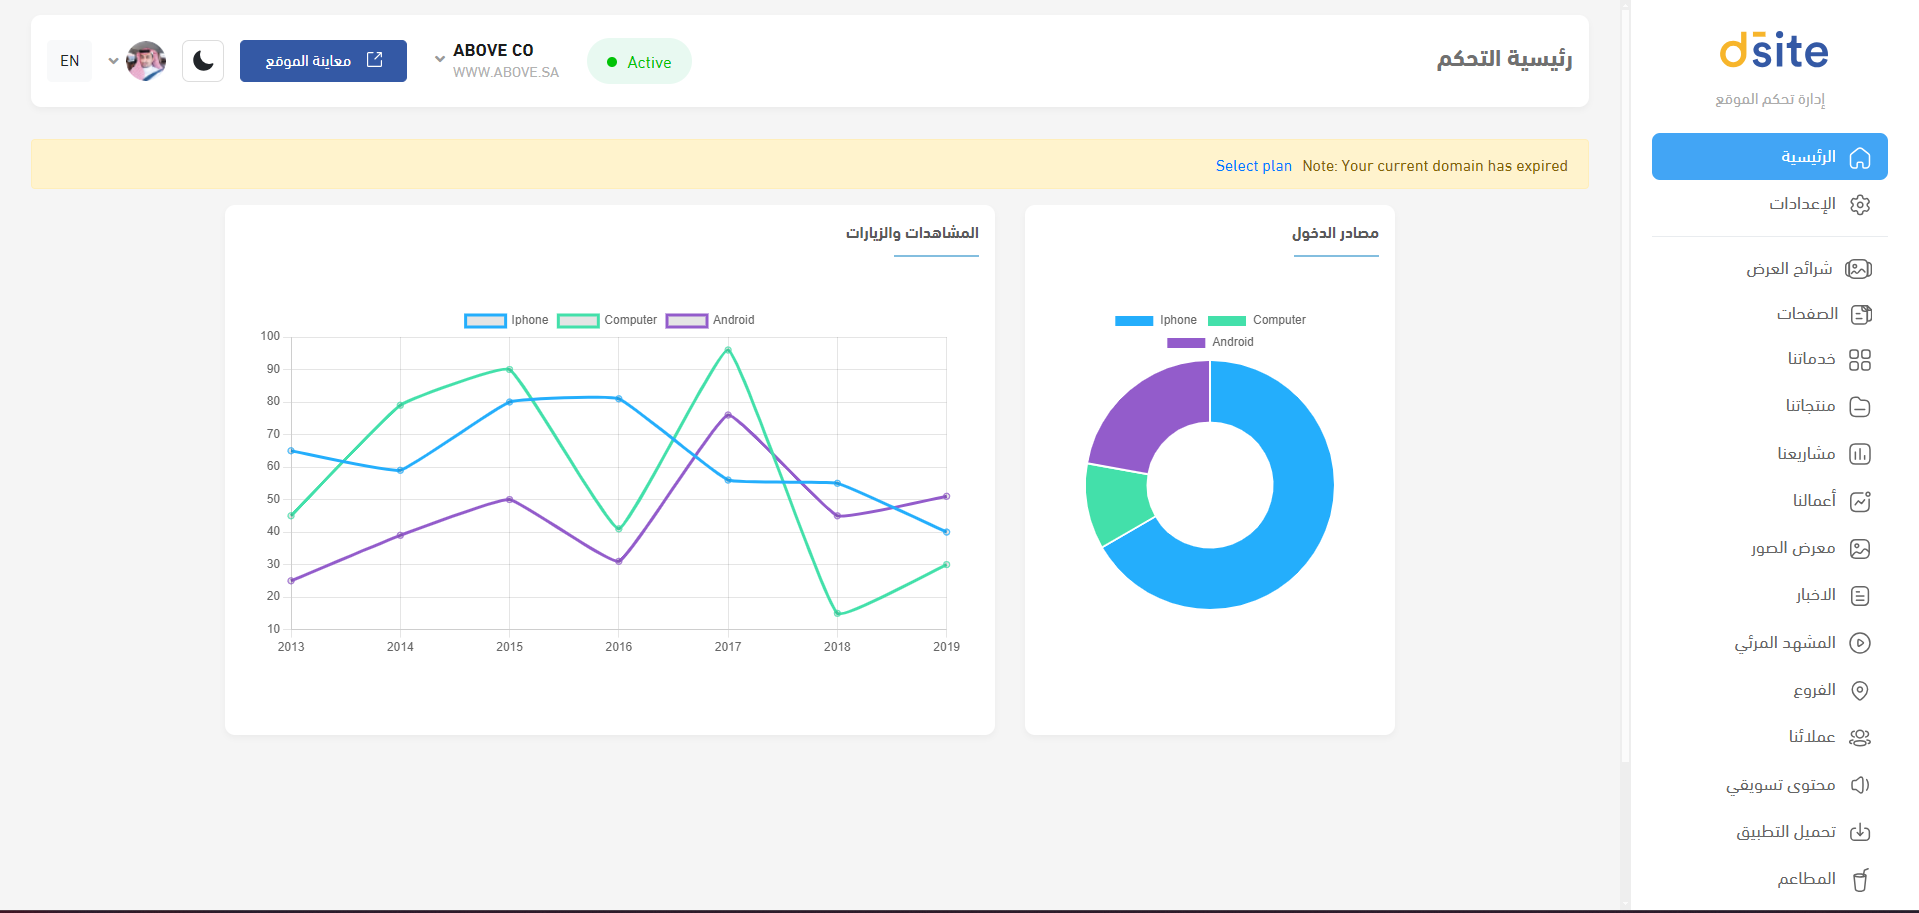Toggle Android series in line chart legend
1919x913 pixels.
point(711,320)
